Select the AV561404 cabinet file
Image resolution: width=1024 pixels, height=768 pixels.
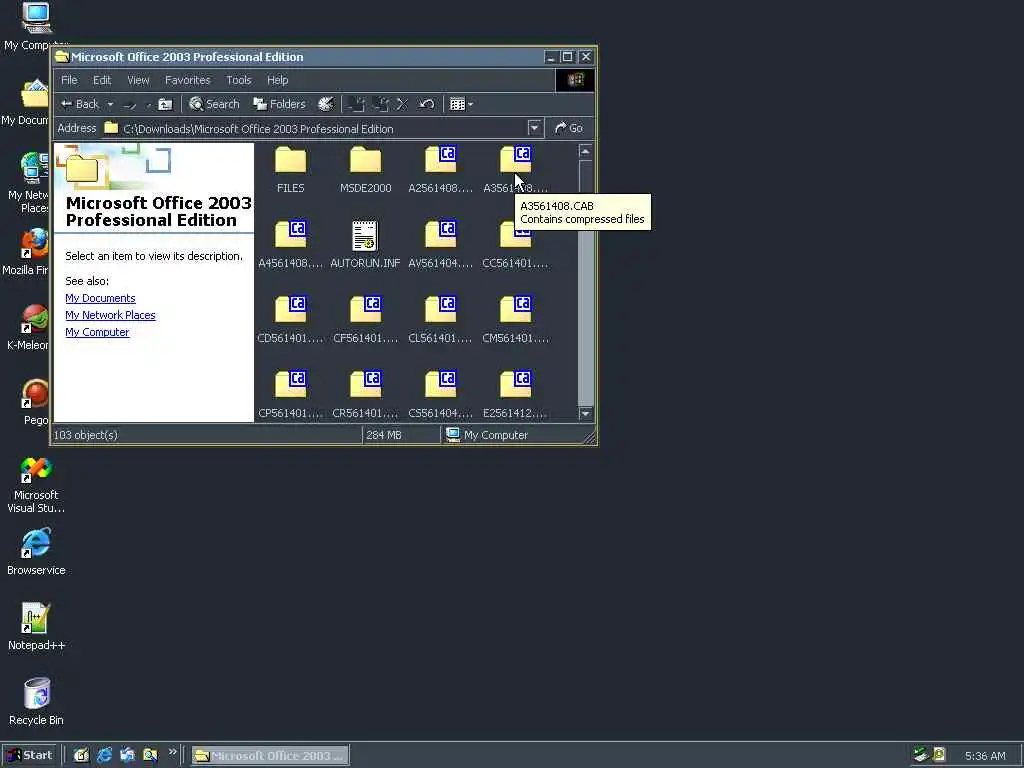(x=440, y=244)
